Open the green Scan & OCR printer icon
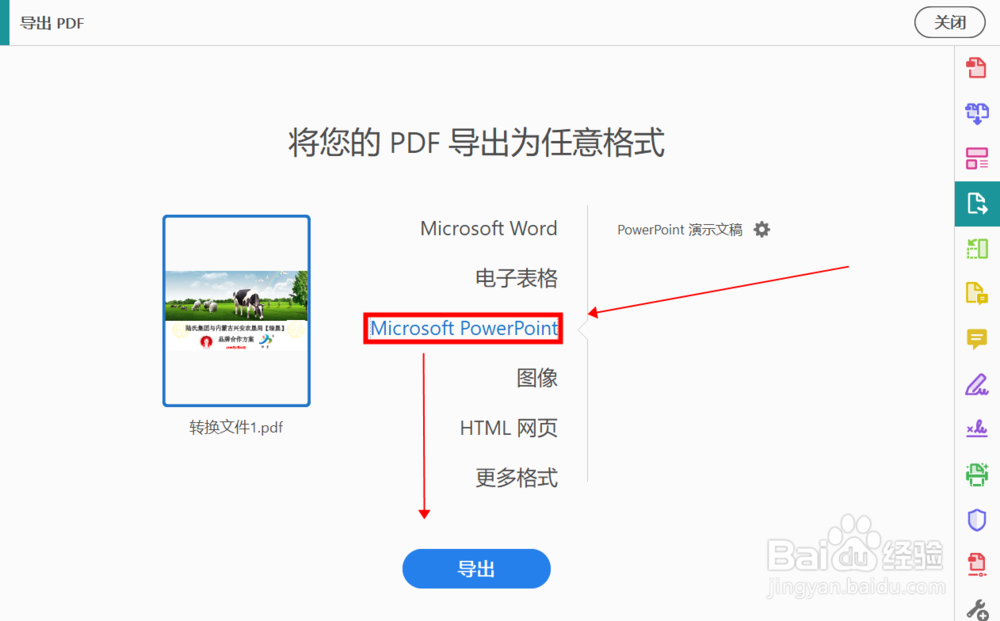 pos(976,474)
